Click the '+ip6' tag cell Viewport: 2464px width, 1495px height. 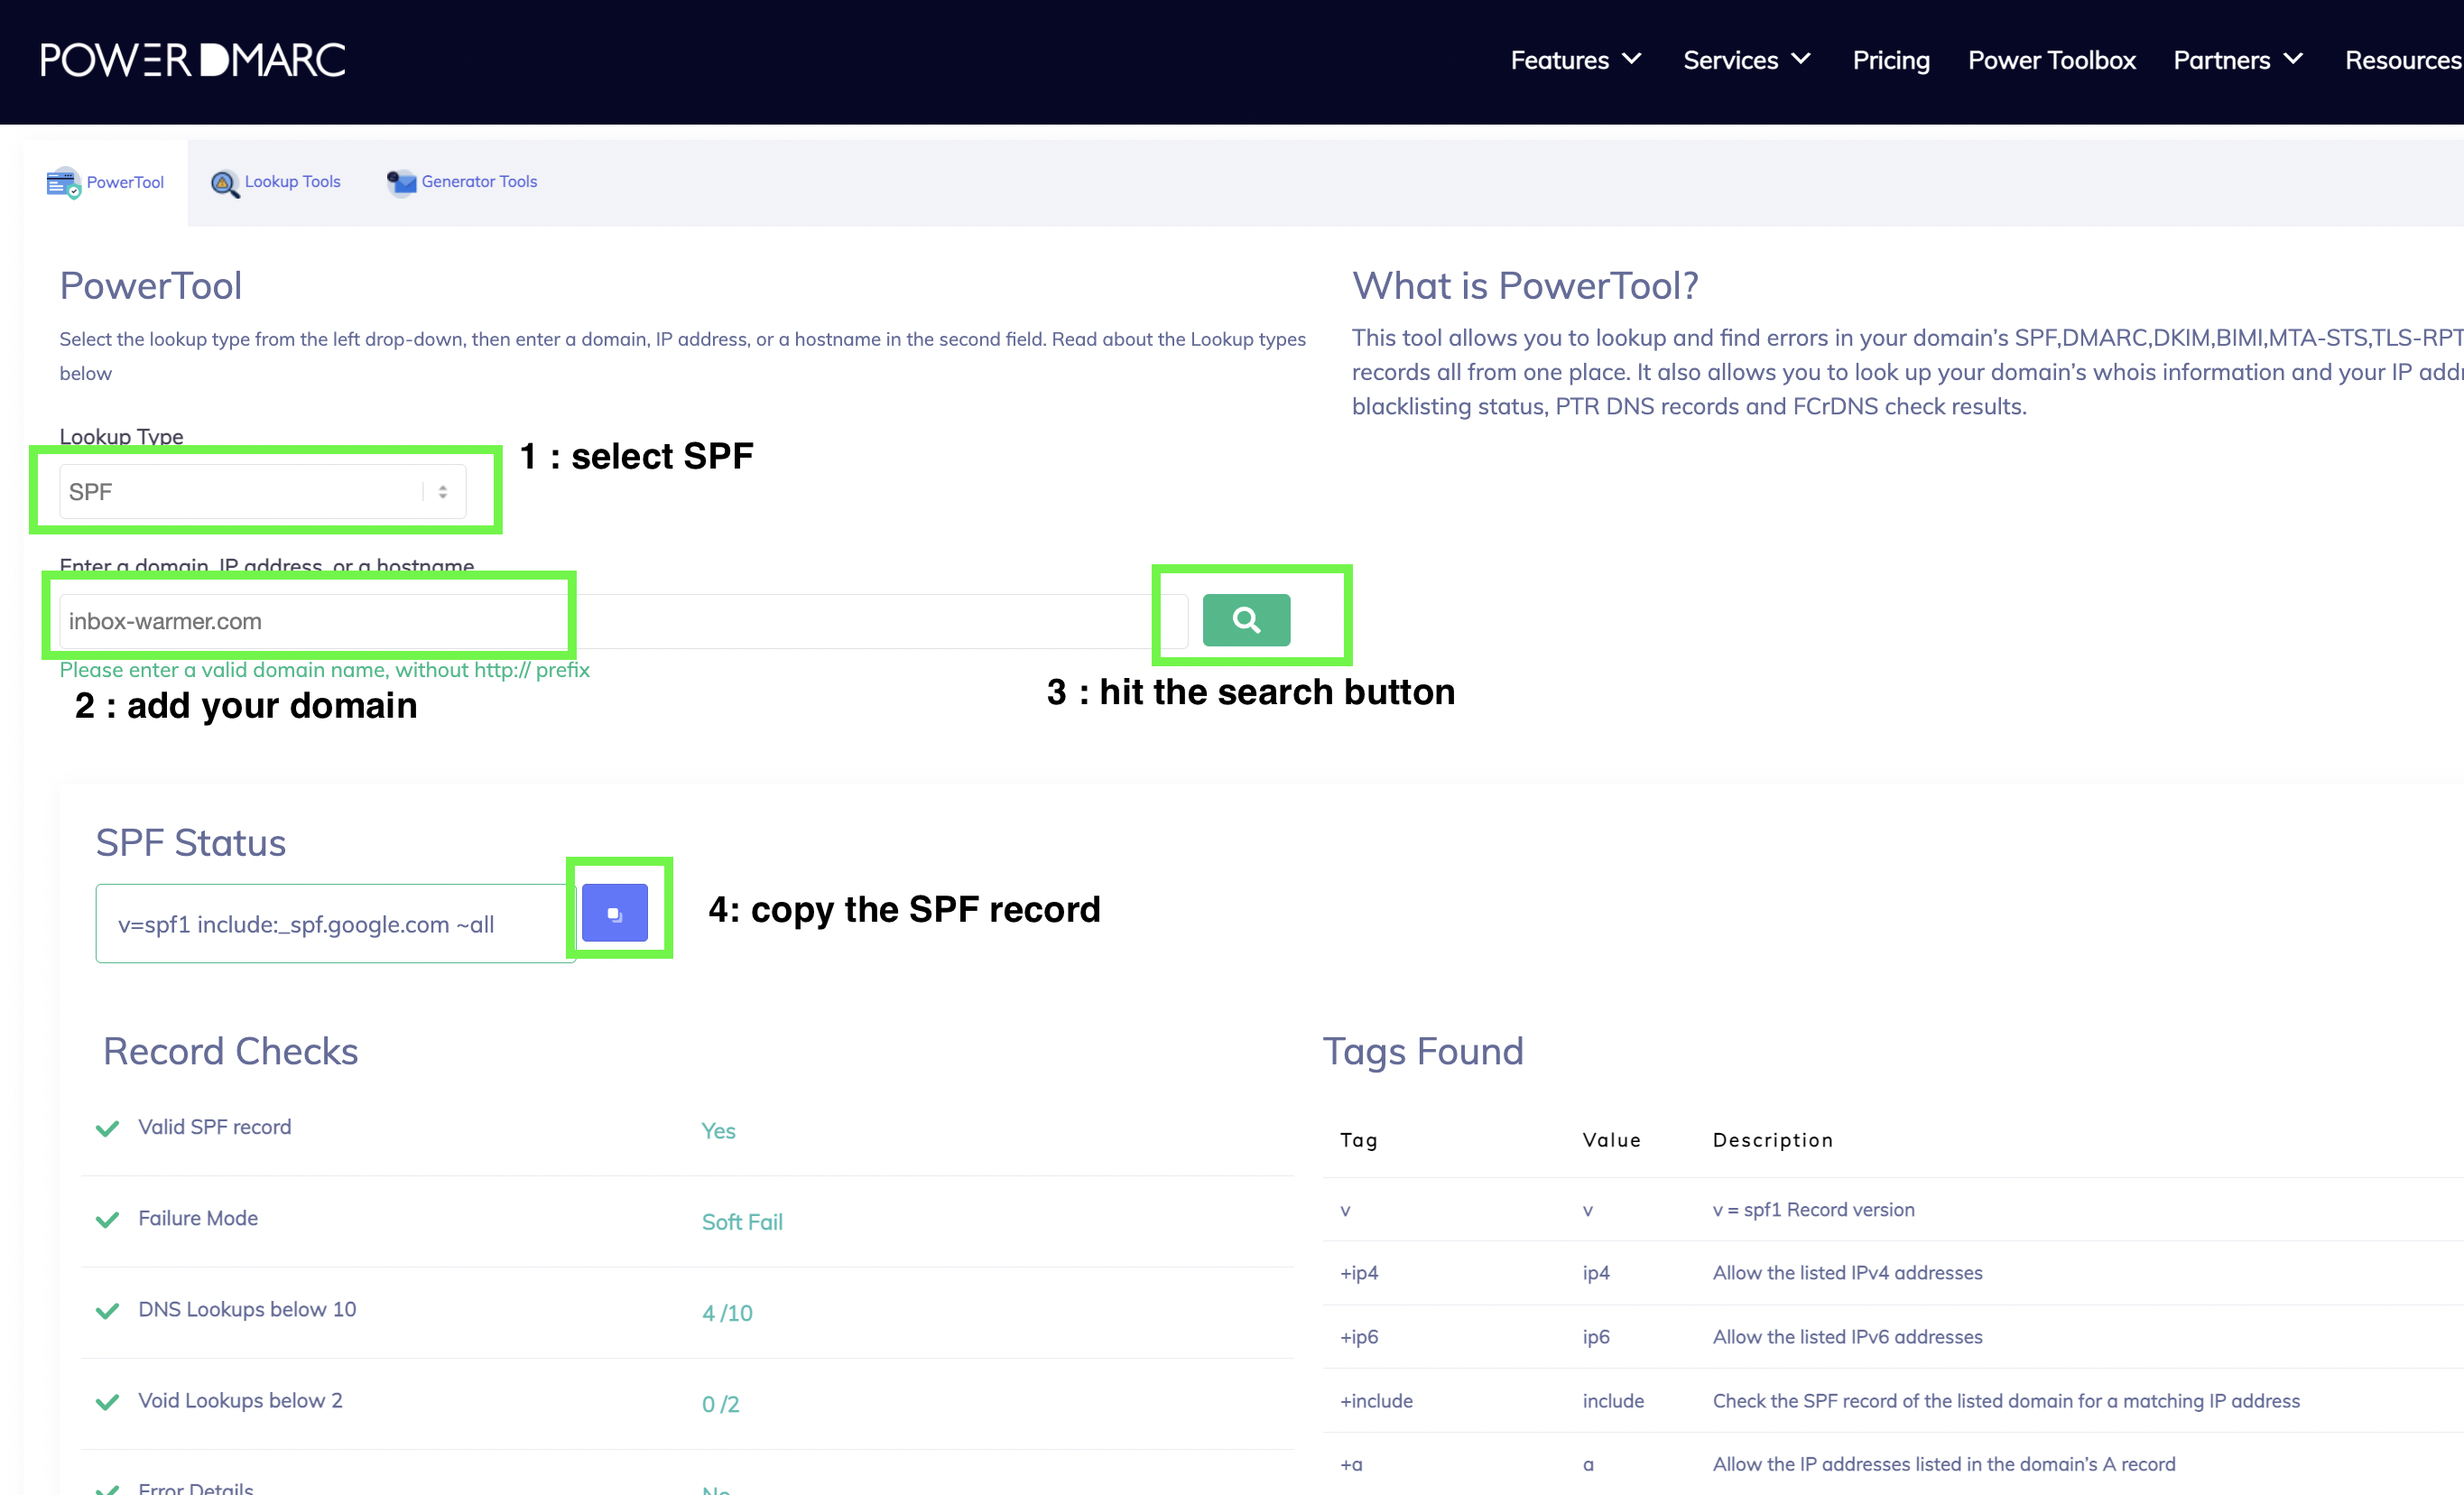(x=1359, y=1337)
